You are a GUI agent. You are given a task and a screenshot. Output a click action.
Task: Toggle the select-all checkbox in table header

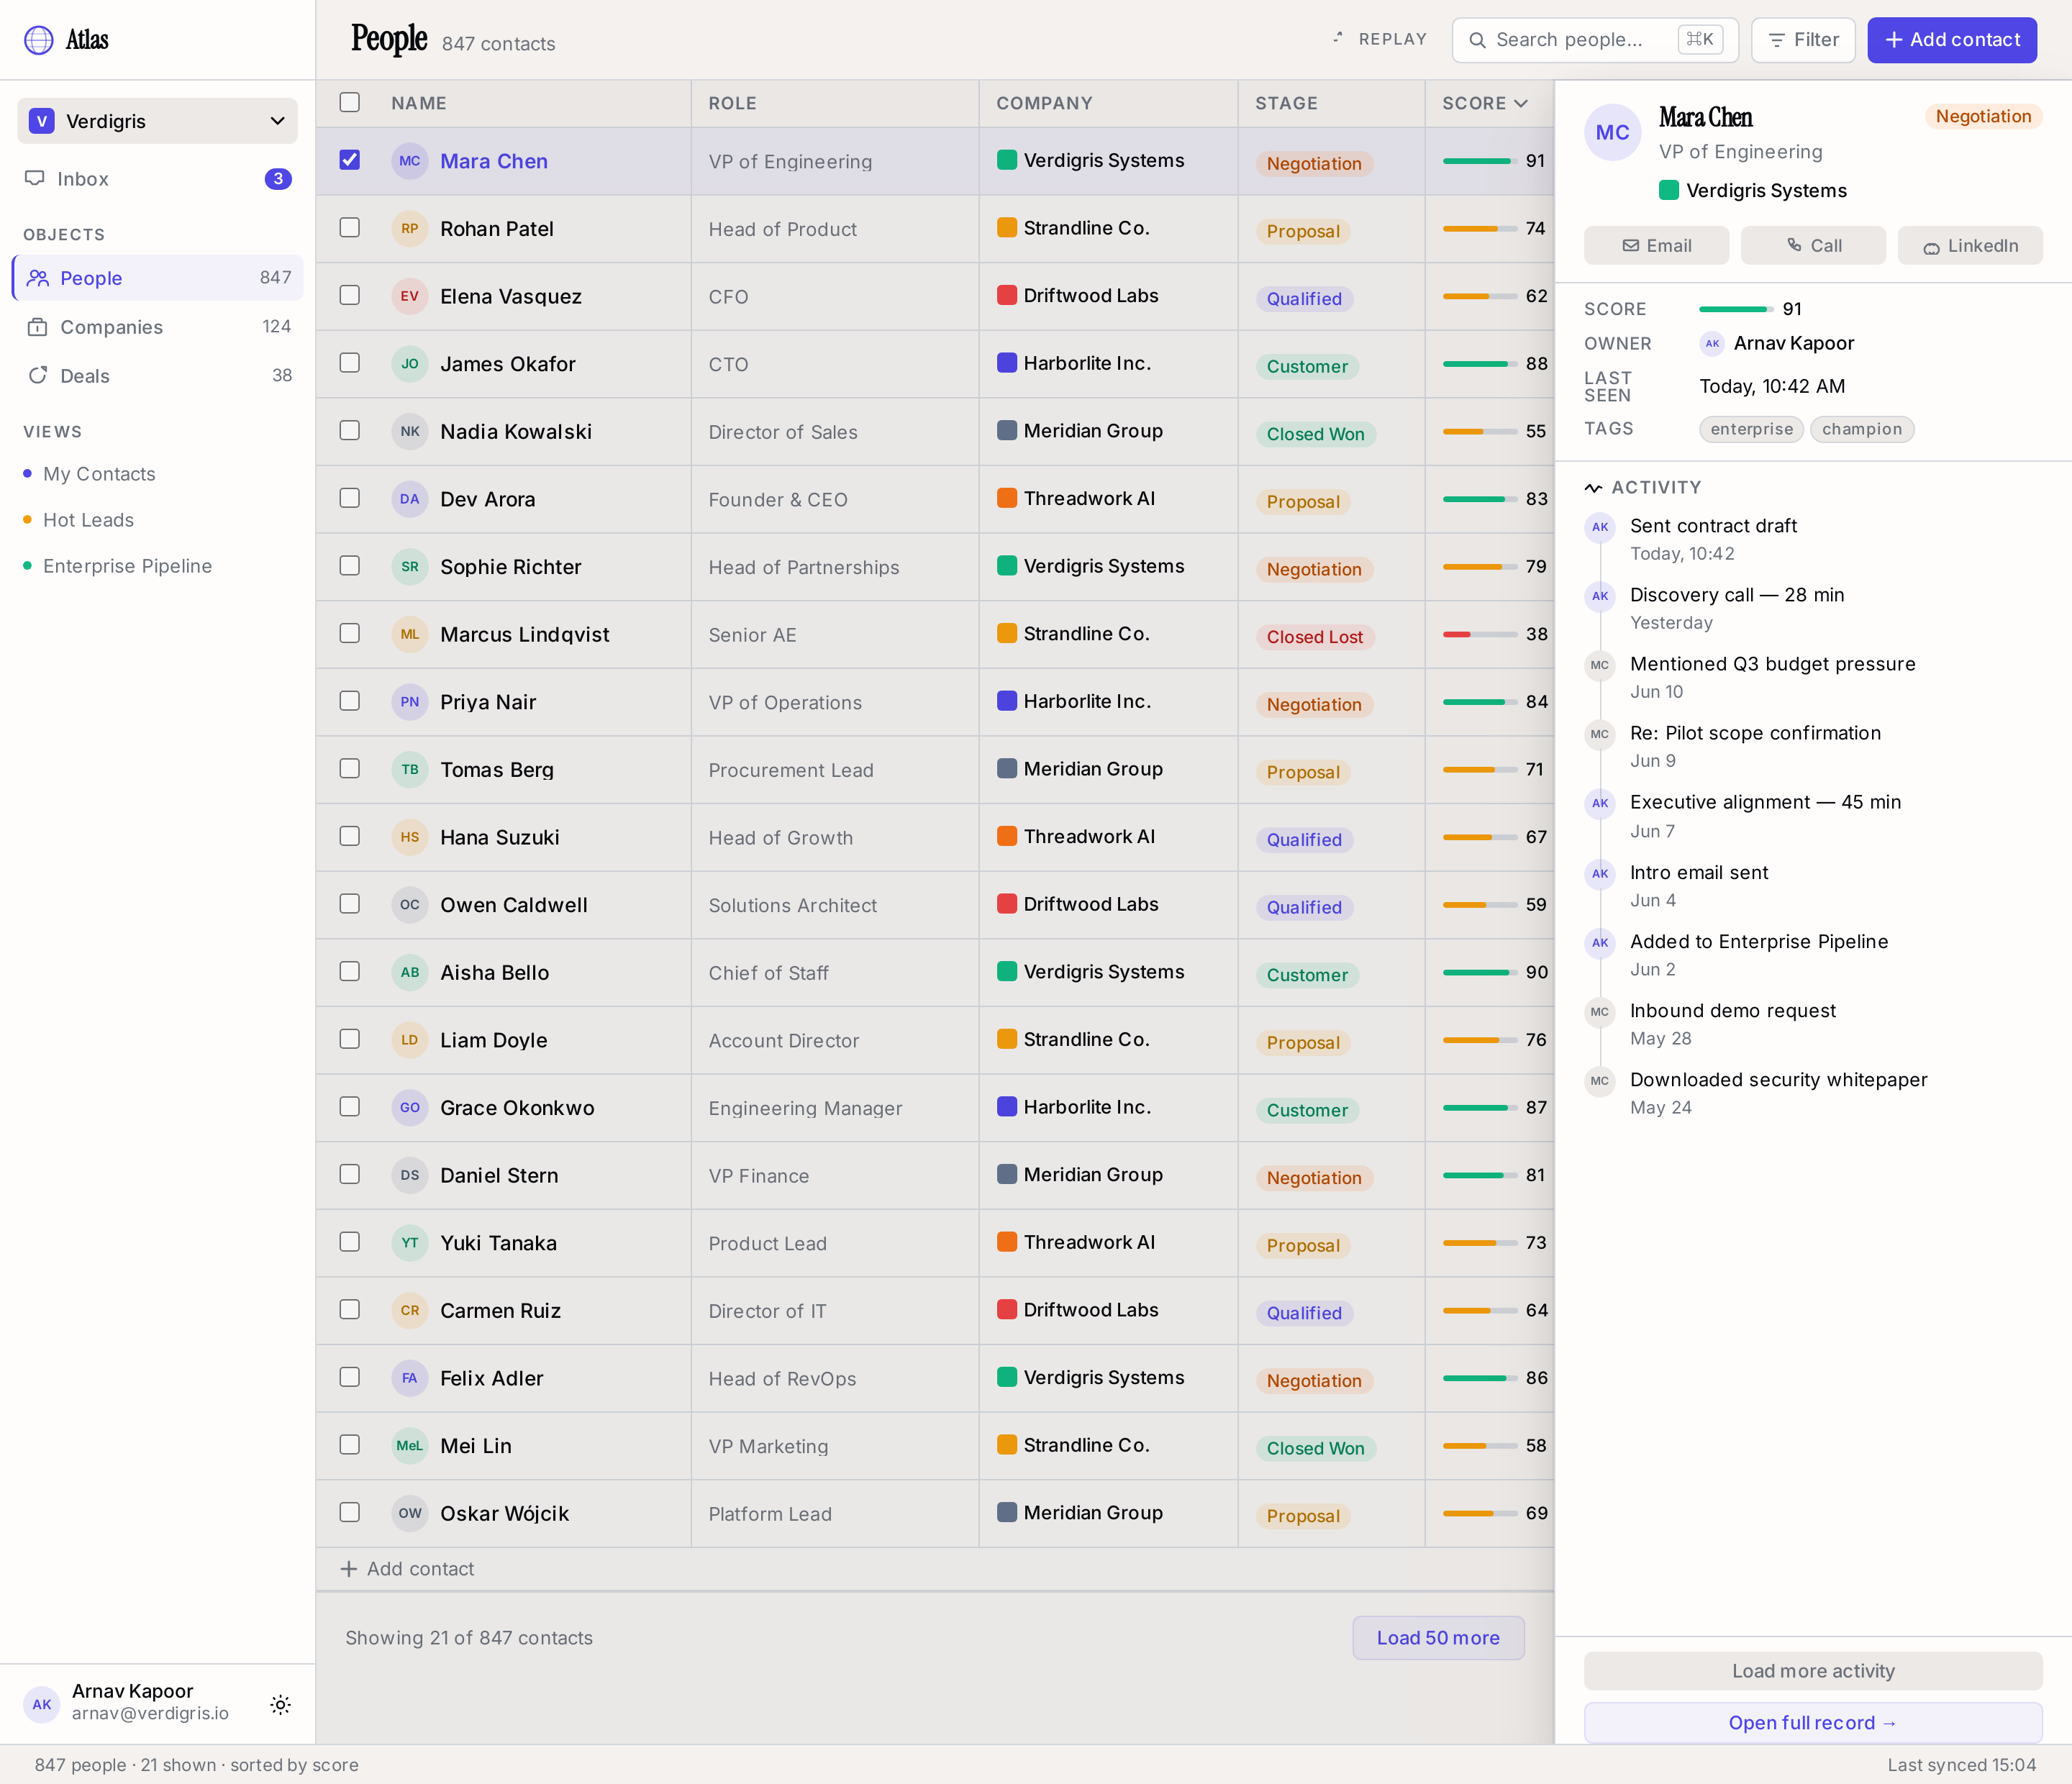[x=349, y=102]
